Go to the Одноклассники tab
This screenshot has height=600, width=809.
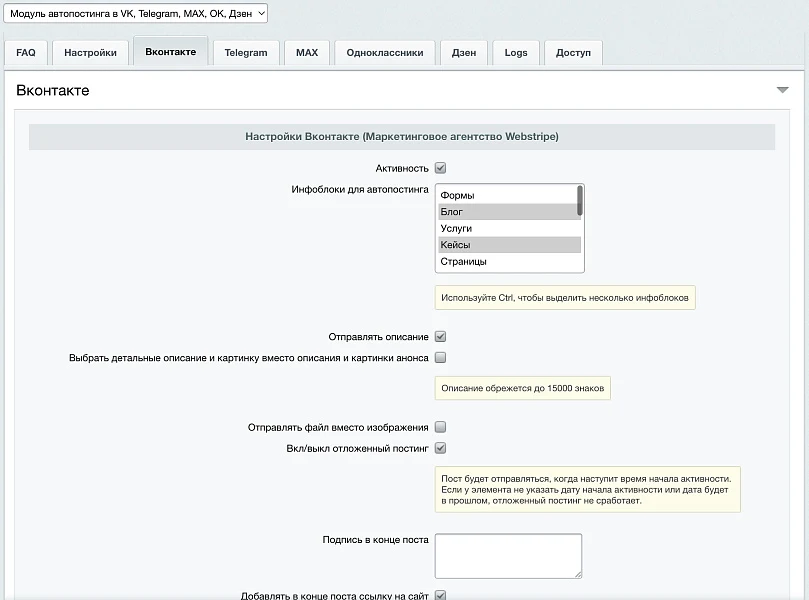point(385,53)
